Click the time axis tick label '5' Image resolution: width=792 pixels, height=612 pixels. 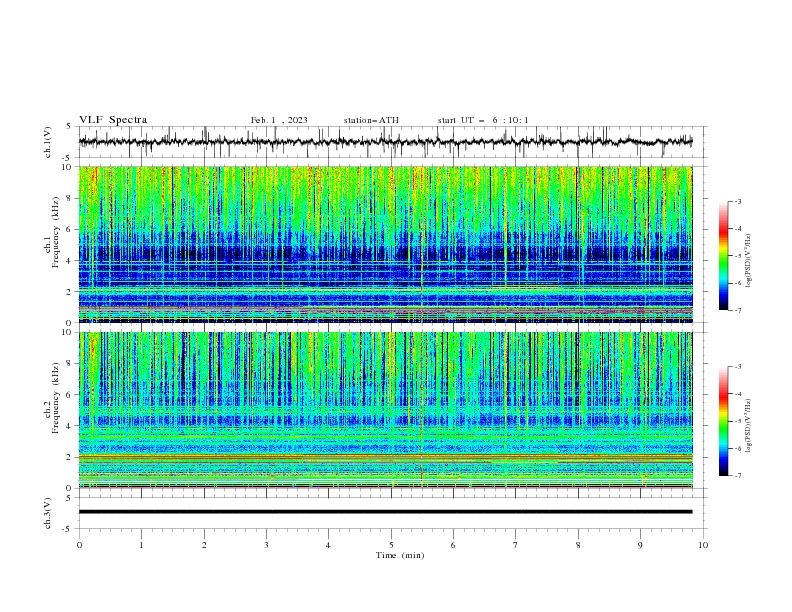pyautogui.click(x=391, y=545)
